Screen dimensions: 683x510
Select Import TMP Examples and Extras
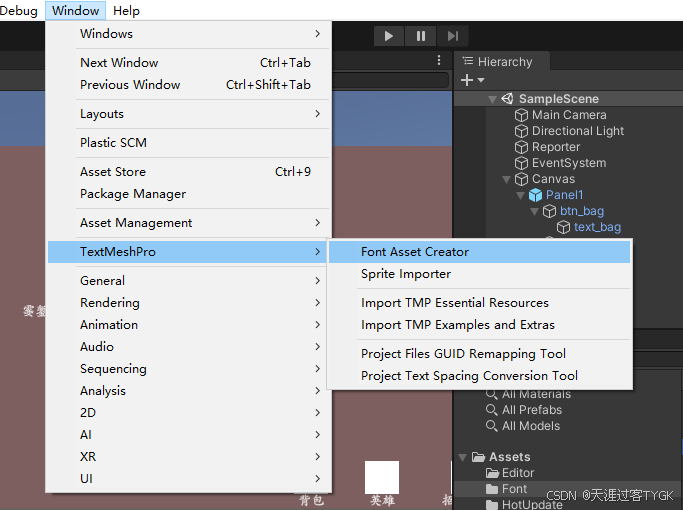point(479,324)
